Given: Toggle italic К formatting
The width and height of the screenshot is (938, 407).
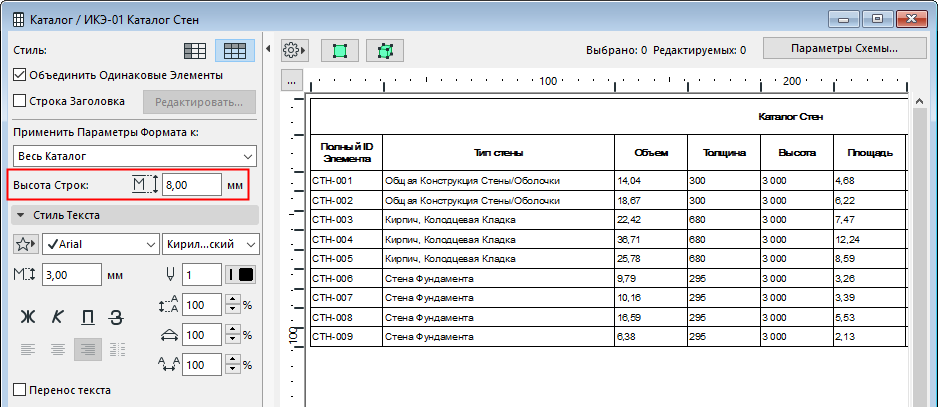Looking at the screenshot, I should point(57,317).
